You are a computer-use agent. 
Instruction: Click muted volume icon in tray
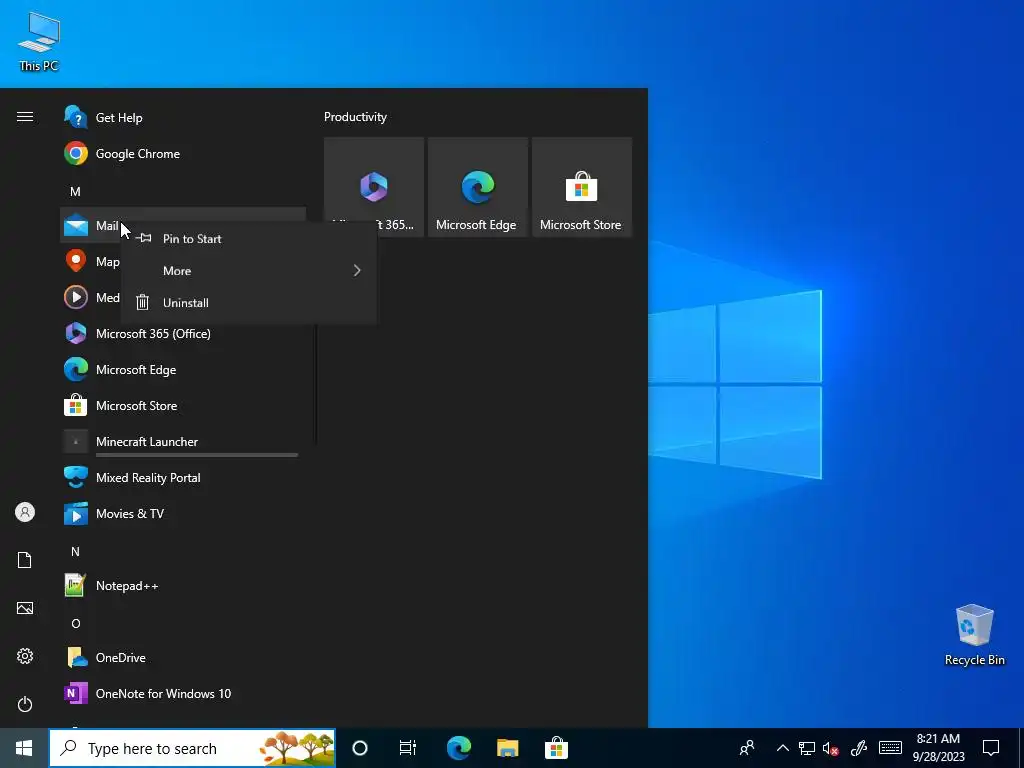point(830,748)
